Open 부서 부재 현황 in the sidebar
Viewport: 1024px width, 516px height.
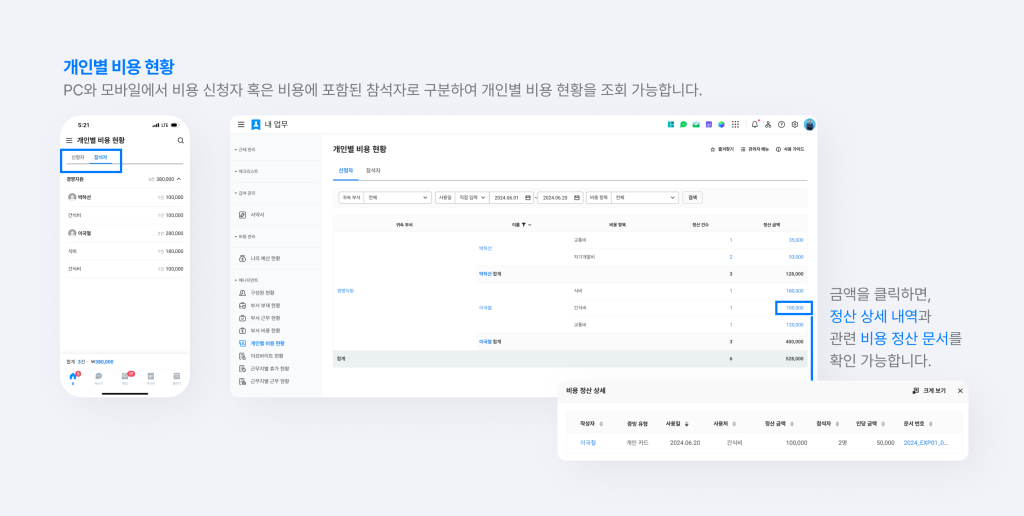259,306
